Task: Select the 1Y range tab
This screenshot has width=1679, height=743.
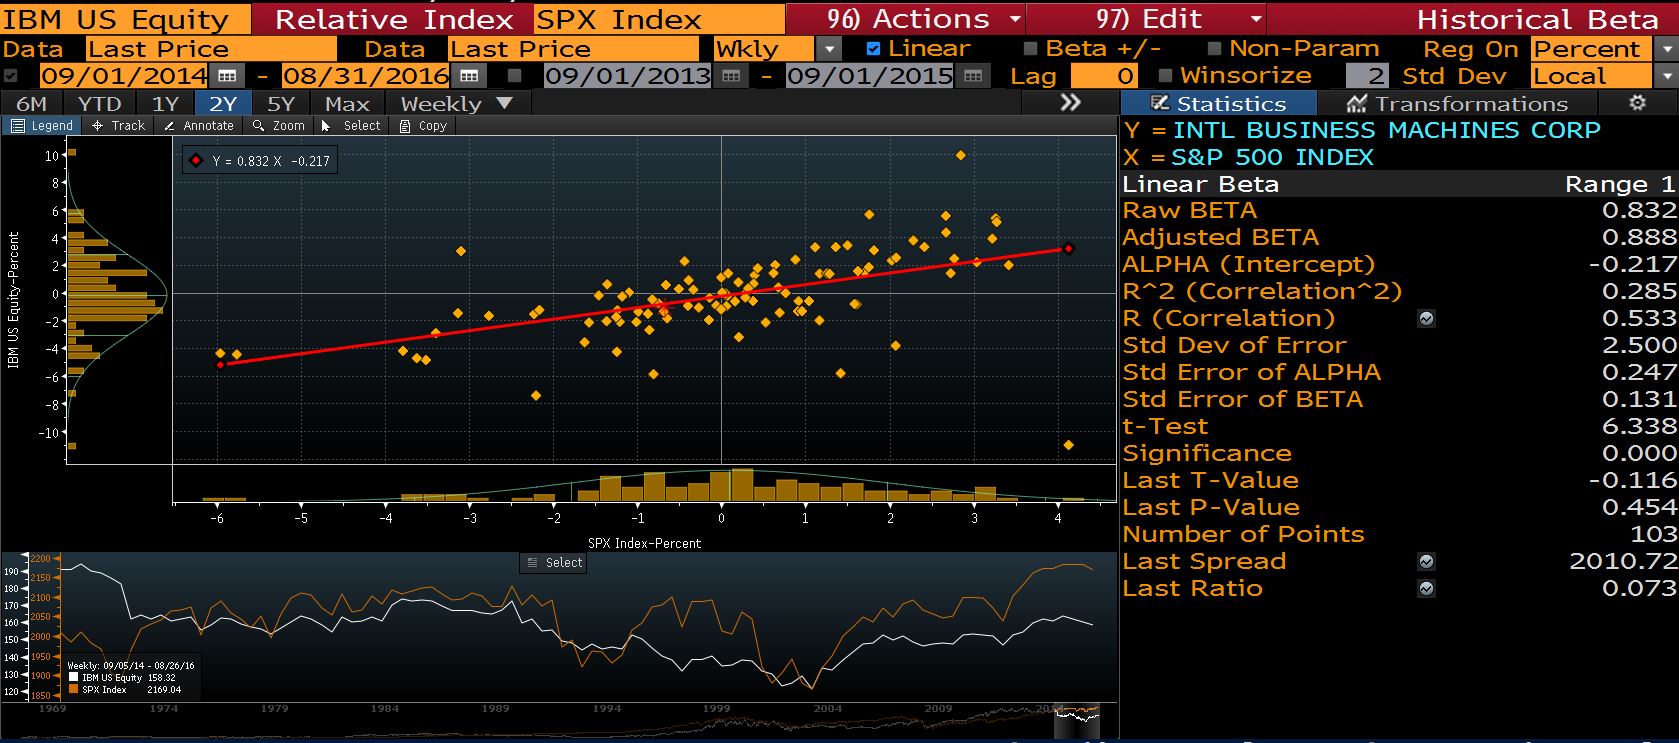Action: click(165, 103)
